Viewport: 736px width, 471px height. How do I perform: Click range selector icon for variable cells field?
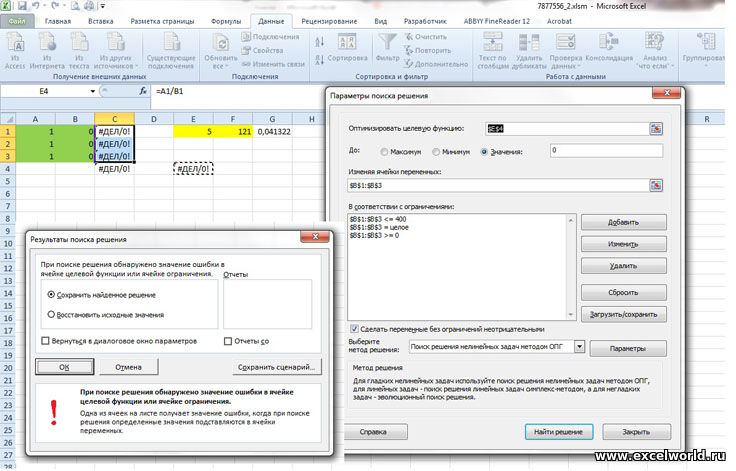[656, 186]
